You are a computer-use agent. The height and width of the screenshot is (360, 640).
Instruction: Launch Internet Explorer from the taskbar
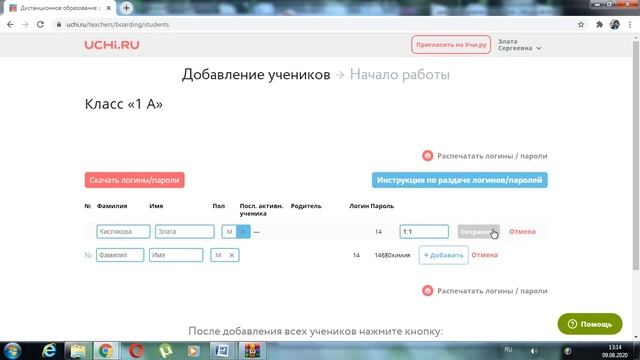(49, 351)
